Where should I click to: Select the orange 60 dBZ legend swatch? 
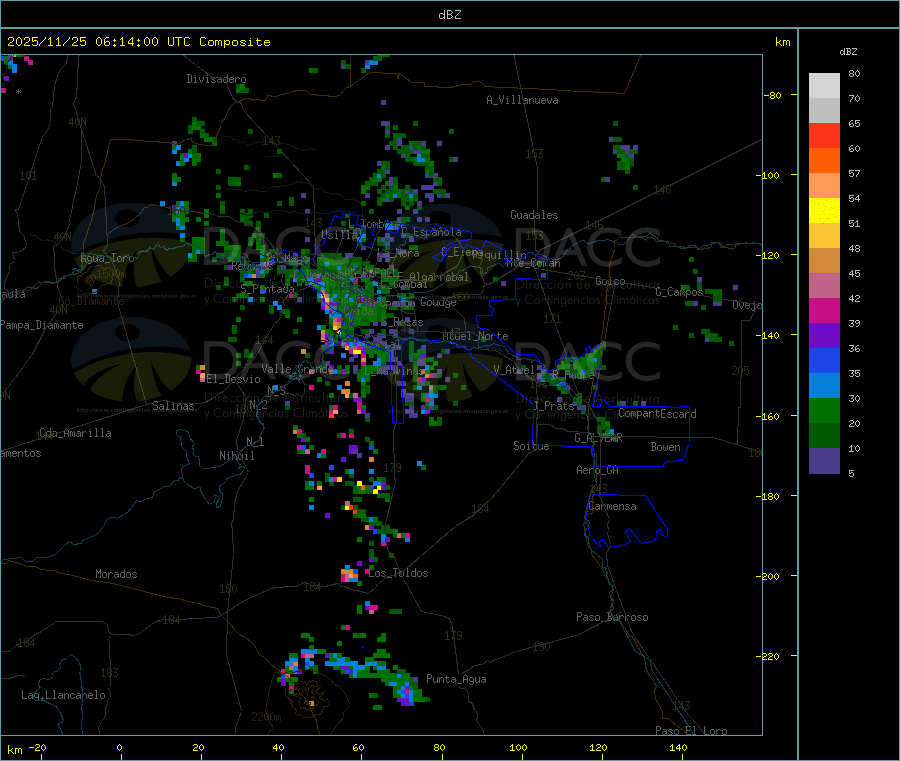click(824, 161)
